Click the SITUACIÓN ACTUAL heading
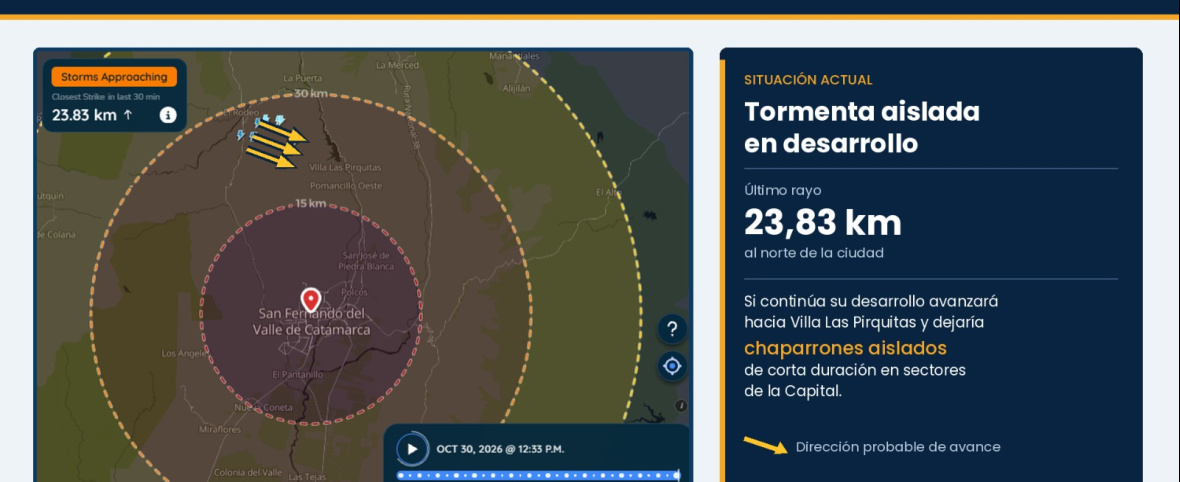Screen dimensions: 1180x482 (x=808, y=80)
